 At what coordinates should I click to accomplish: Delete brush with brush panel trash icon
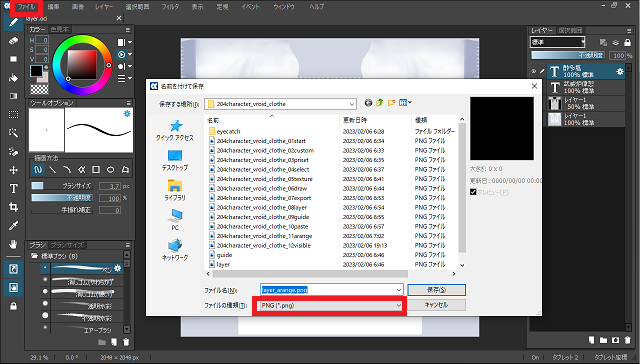pyautogui.click(x=127, y=342)
